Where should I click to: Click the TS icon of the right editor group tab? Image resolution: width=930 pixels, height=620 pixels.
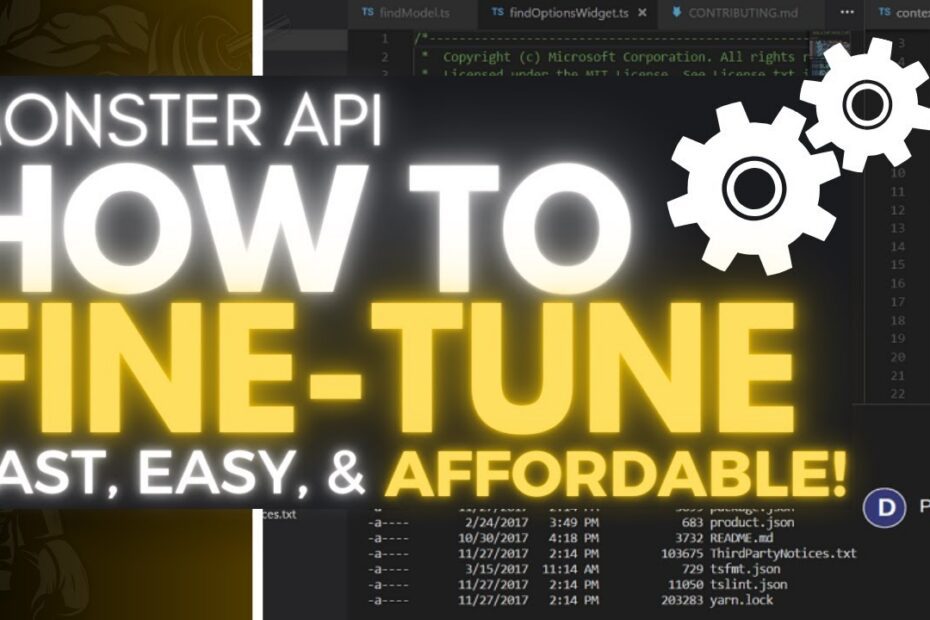tap(884, 12)
